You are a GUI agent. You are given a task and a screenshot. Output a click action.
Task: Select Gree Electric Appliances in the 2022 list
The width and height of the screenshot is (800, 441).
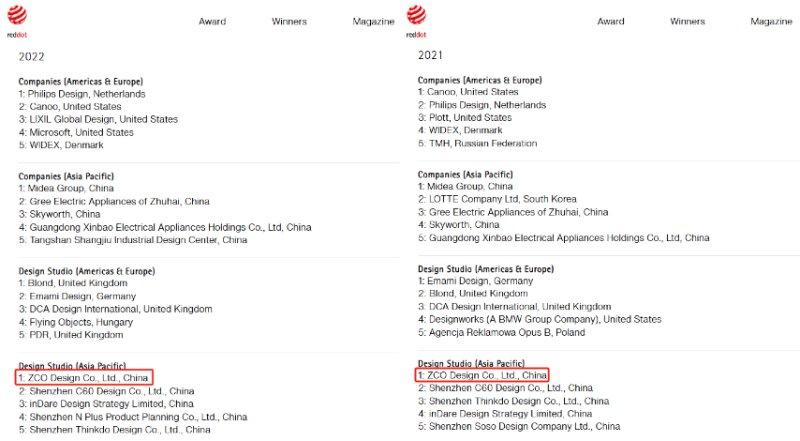[x=114, y=202]
